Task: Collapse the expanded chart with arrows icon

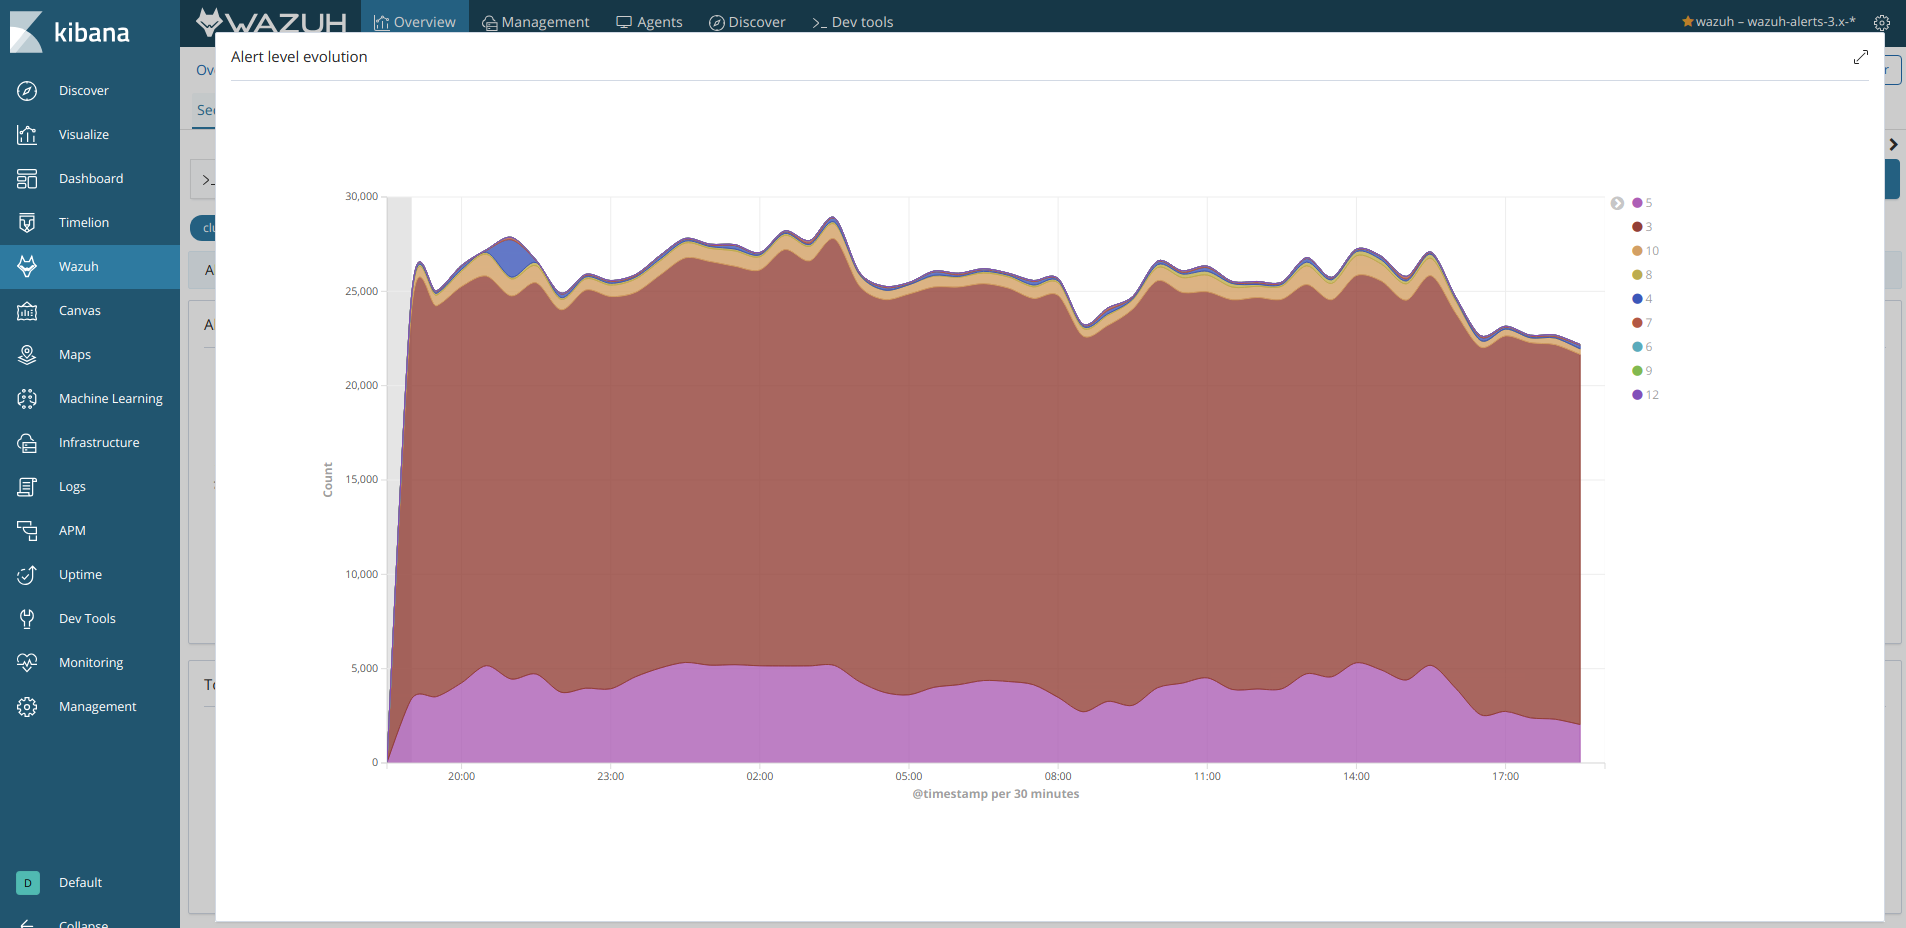Action: pyautogui.click(x=1860, y=57)
